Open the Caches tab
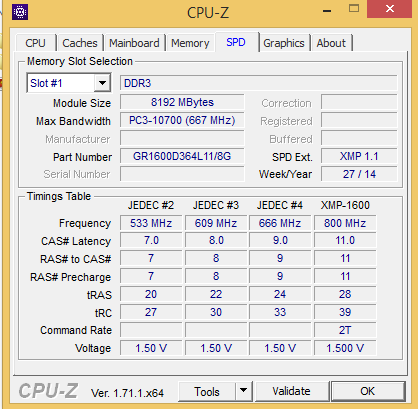 point(80,43)
